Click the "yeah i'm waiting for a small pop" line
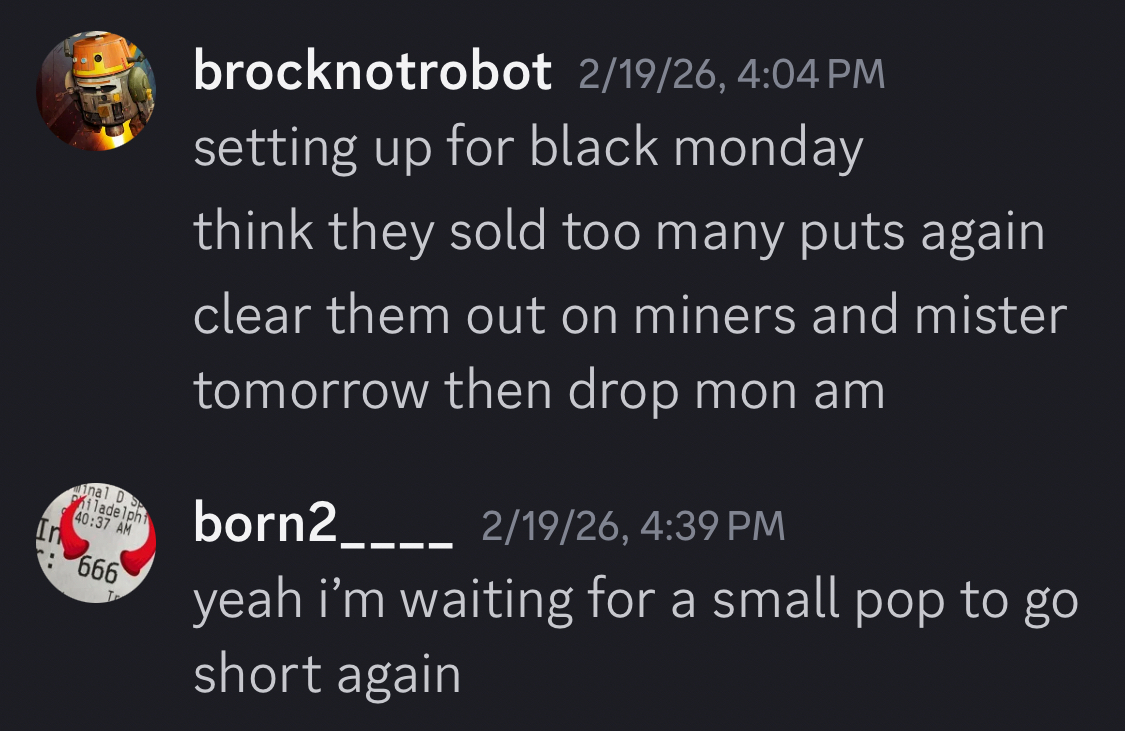Screen dimensions: 1125x731 (x=635, y=600)
